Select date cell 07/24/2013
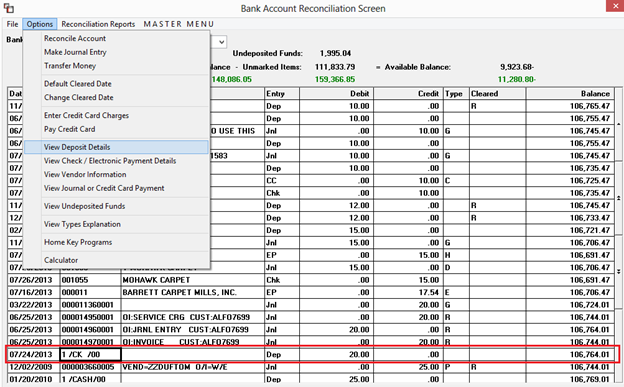The width and height of the screenshot is (624, 387). click(x=33, y=354)
